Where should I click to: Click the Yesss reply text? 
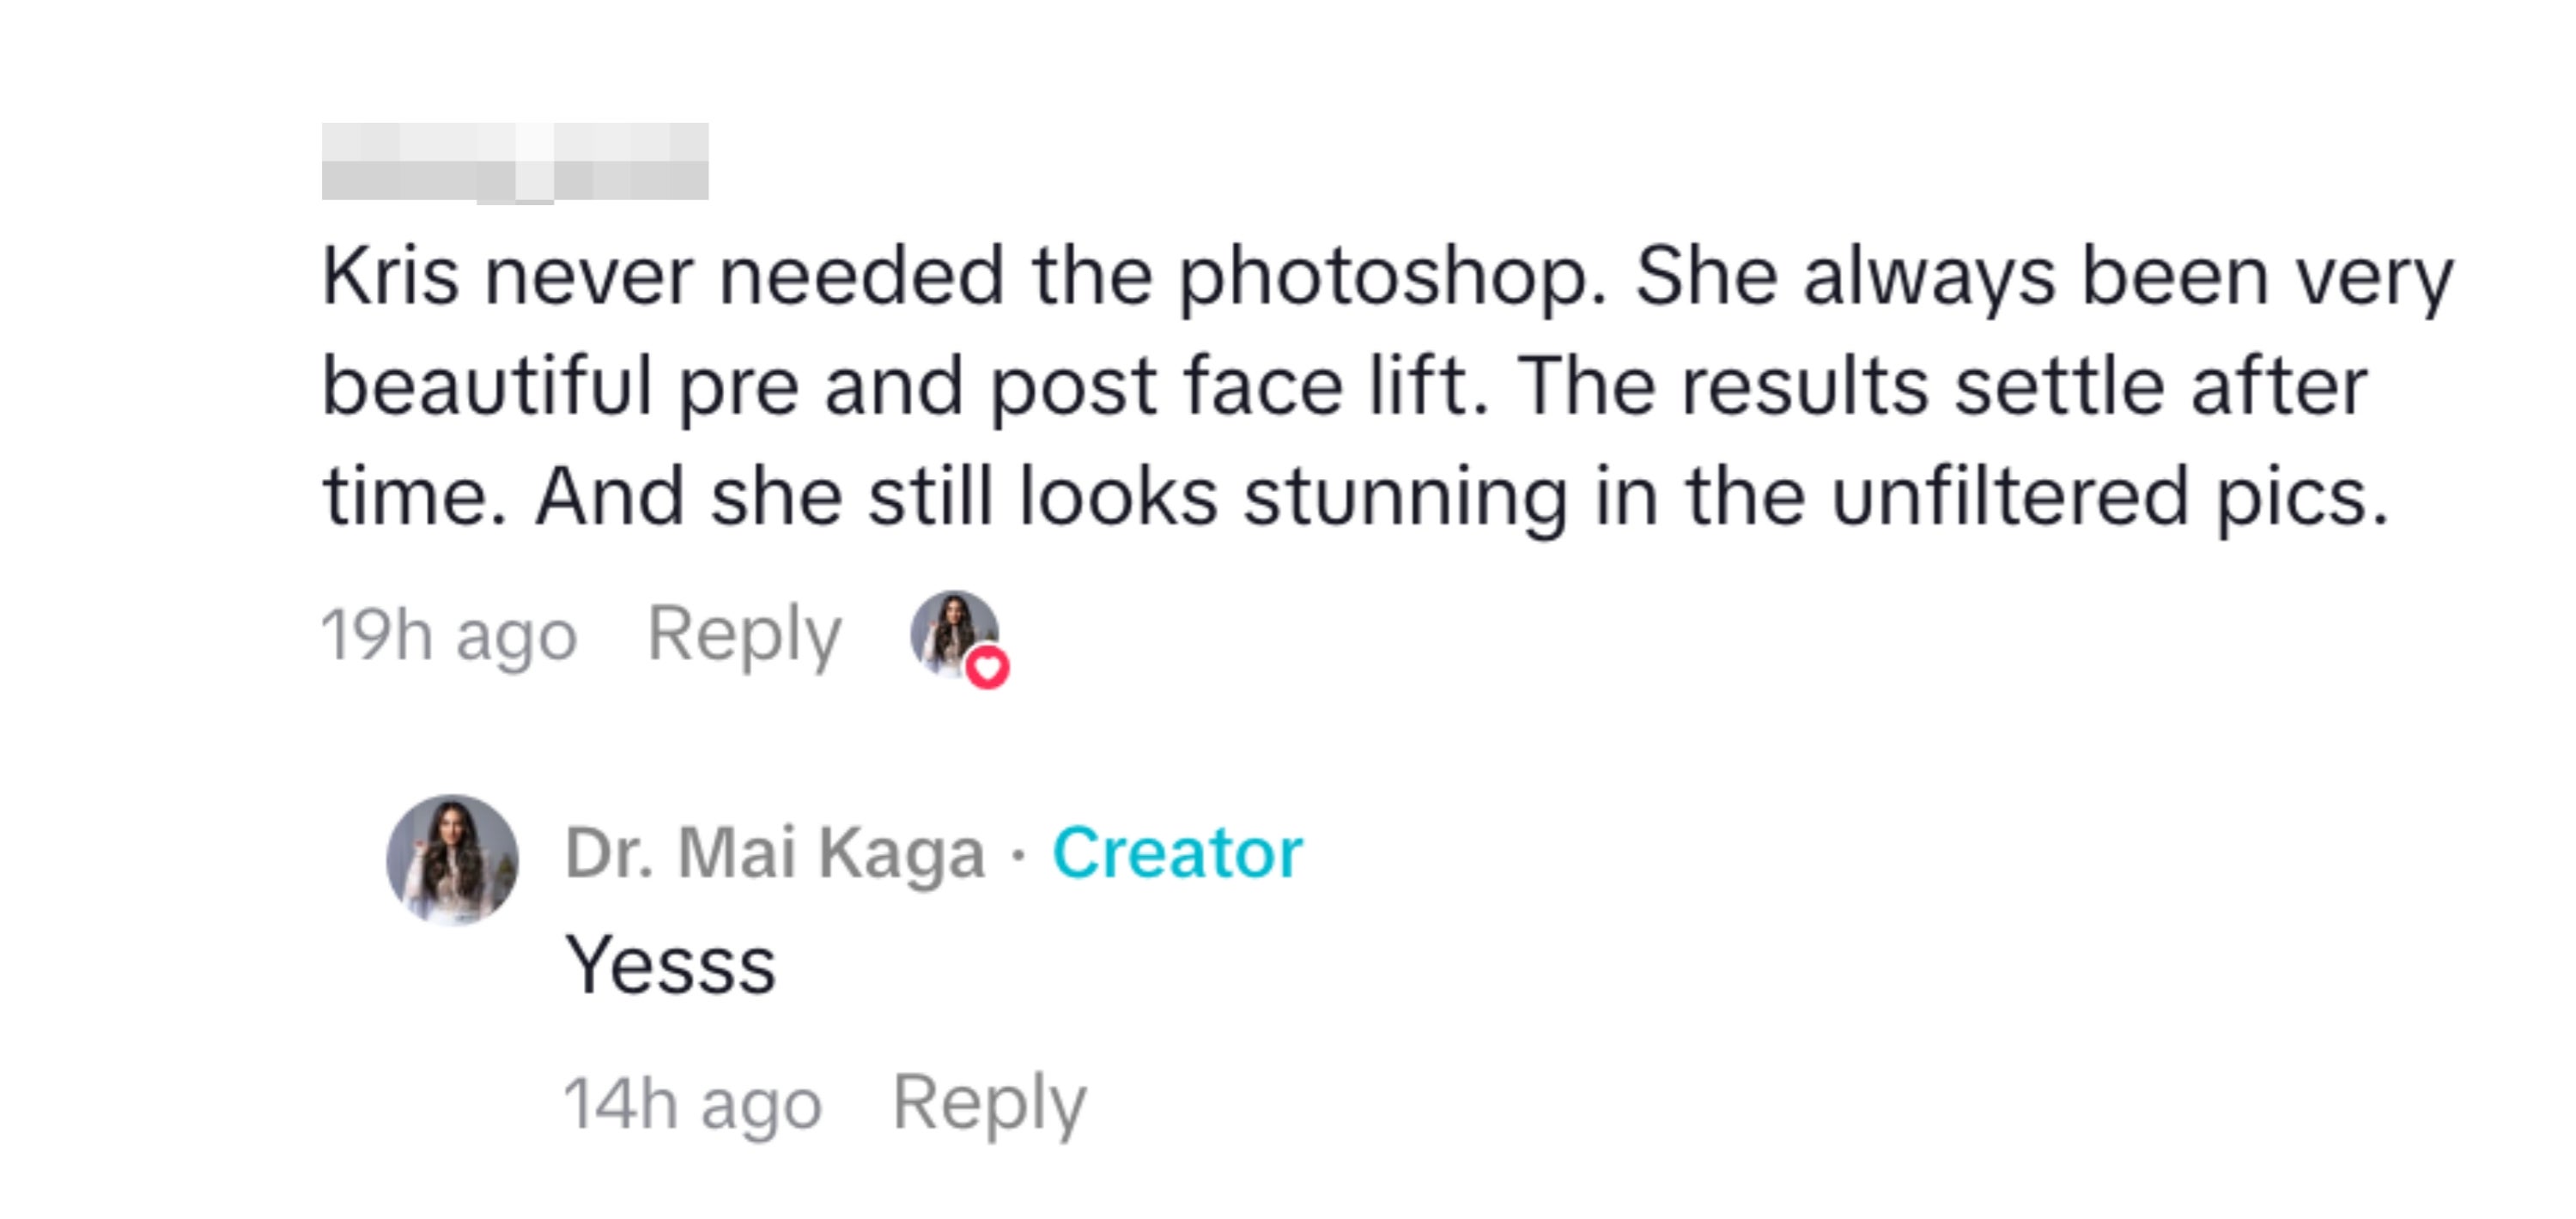click(670, 965)
